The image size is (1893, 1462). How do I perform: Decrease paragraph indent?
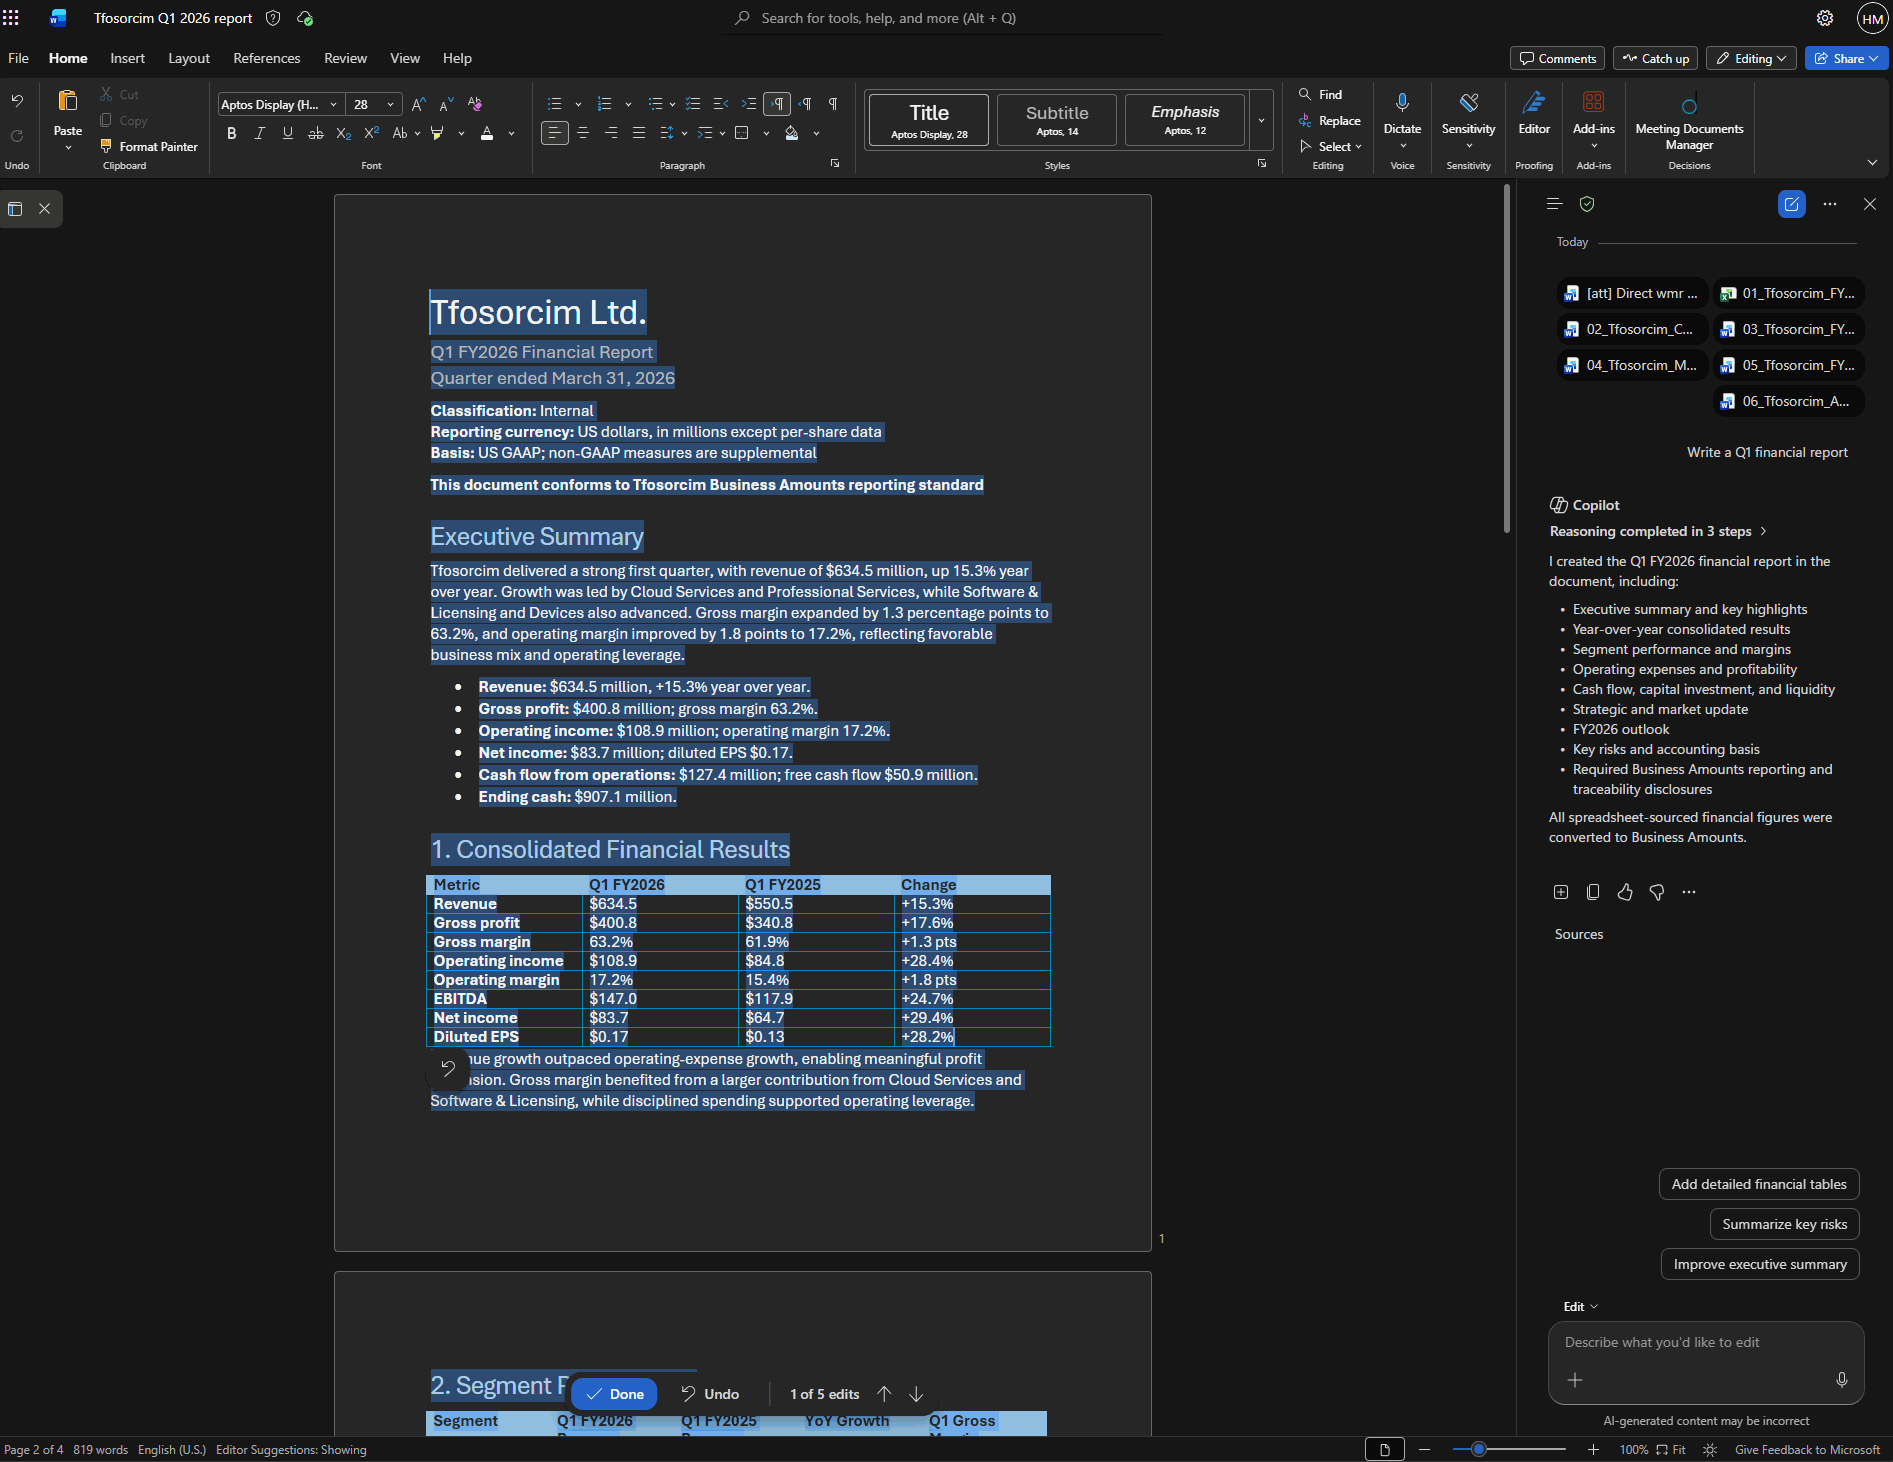[720, 104]
